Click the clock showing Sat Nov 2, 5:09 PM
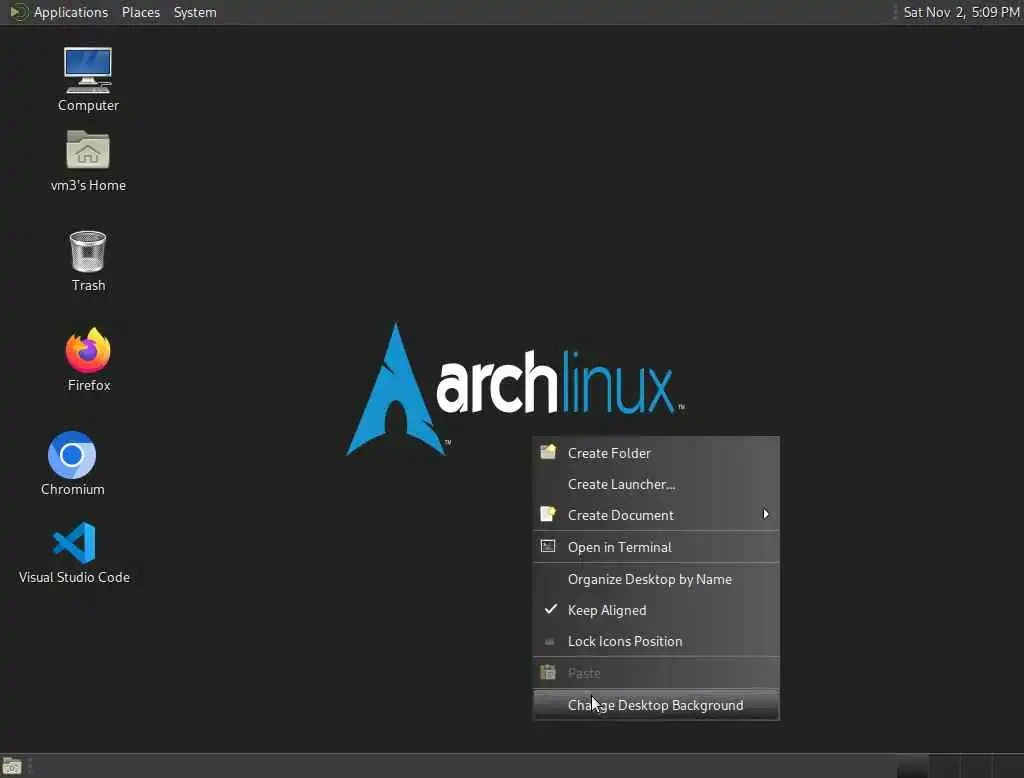The height and width of the screenshot is (778, 1024). point(961,12)
